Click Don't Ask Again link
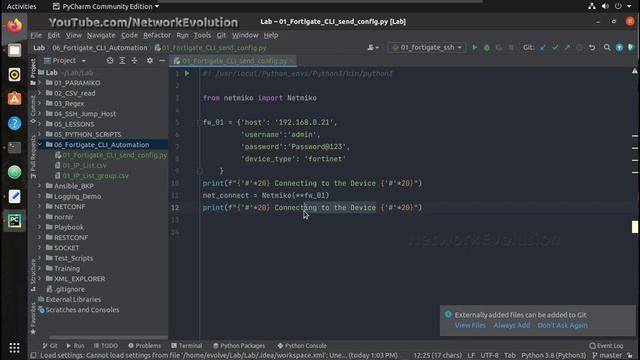640x360 pixels. pos(562,325)
